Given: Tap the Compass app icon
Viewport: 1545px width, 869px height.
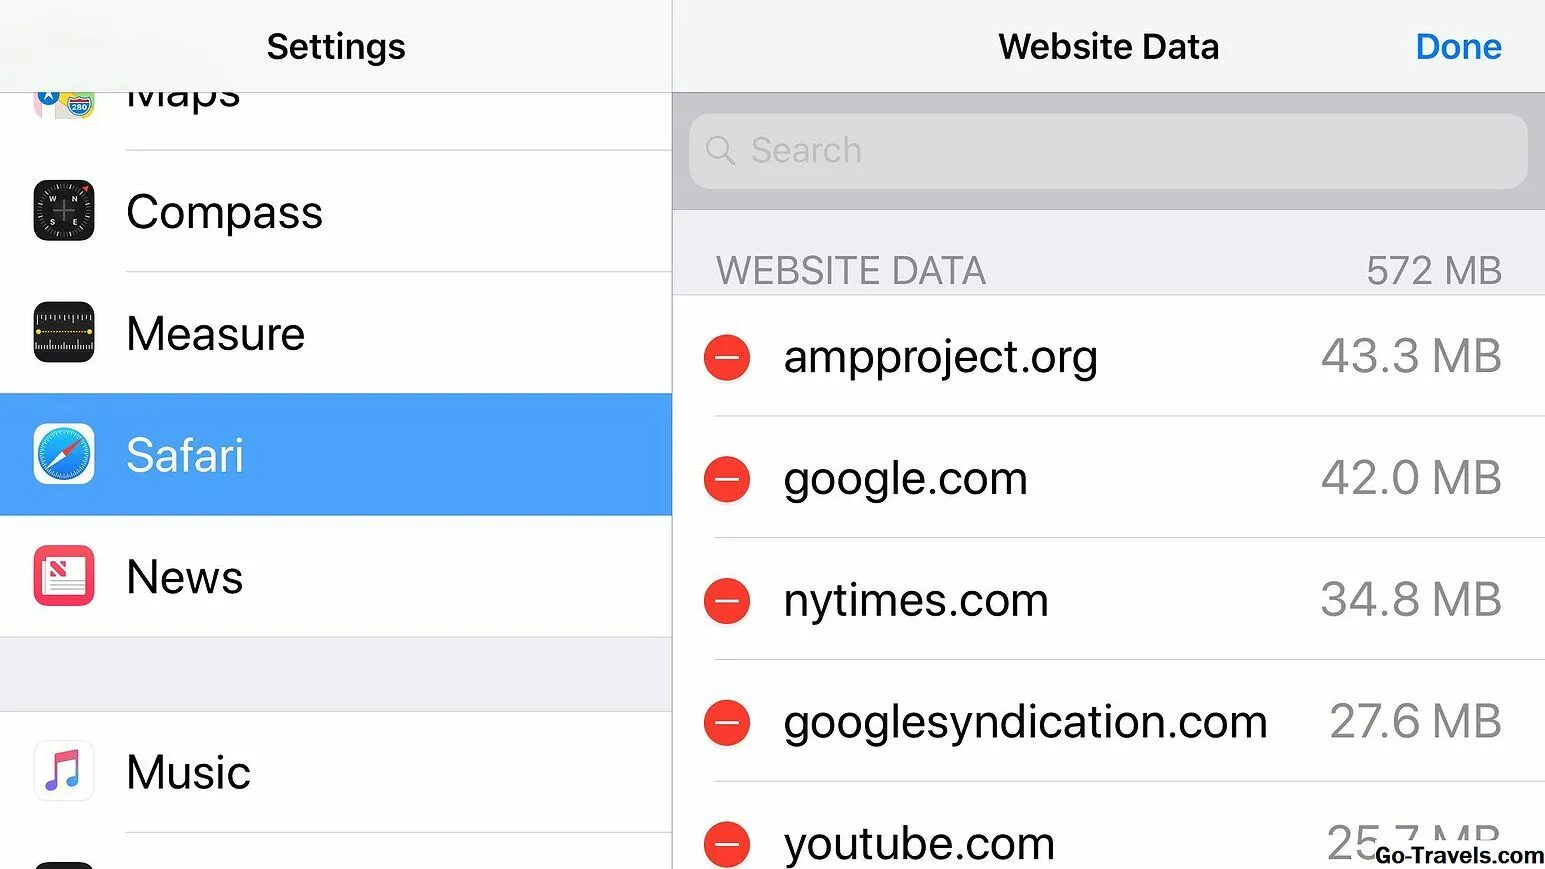Looking at the screenshot, I should 64,211.
